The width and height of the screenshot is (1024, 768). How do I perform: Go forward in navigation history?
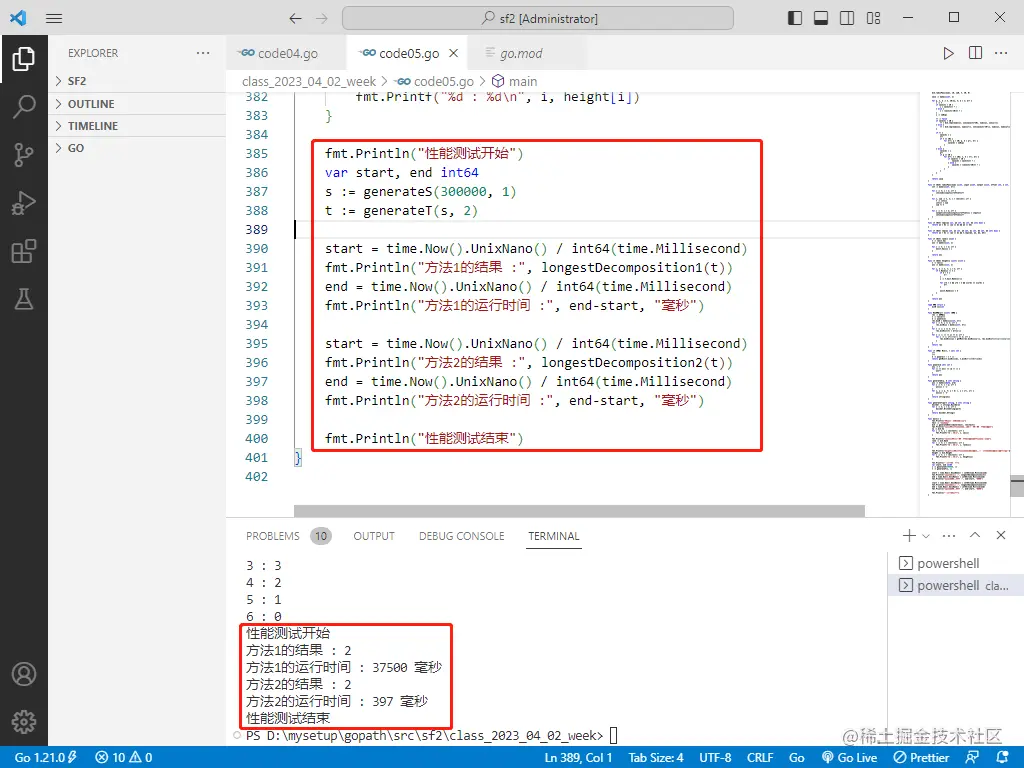click(322, 18)
